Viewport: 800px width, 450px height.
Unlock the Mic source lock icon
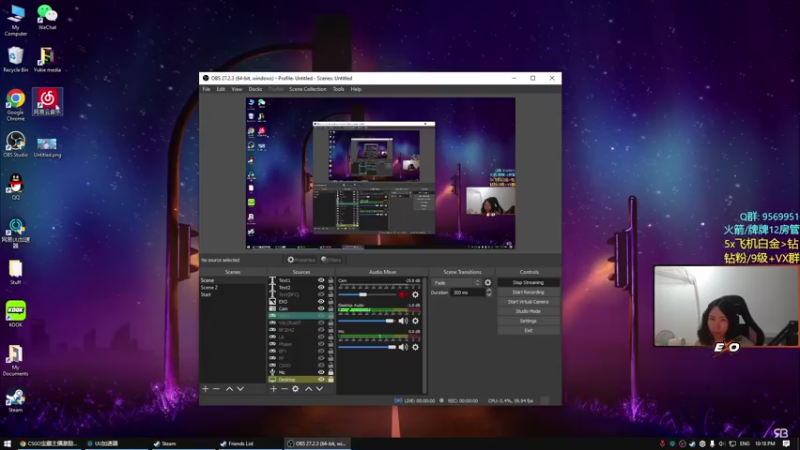click(x=331, y=372)
